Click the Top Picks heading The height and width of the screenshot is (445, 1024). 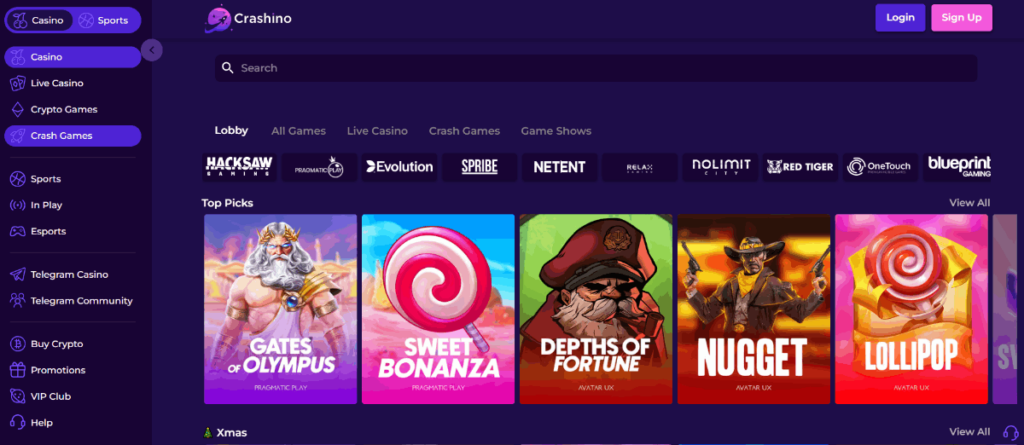[227, 203]
